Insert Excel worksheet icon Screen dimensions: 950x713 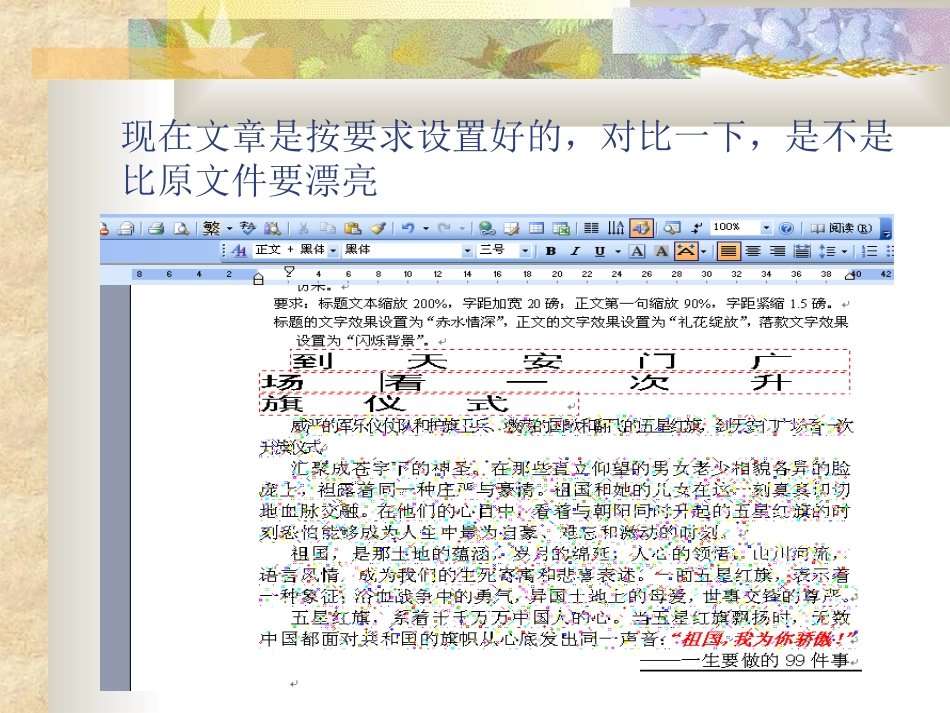[x=561, y=228]
